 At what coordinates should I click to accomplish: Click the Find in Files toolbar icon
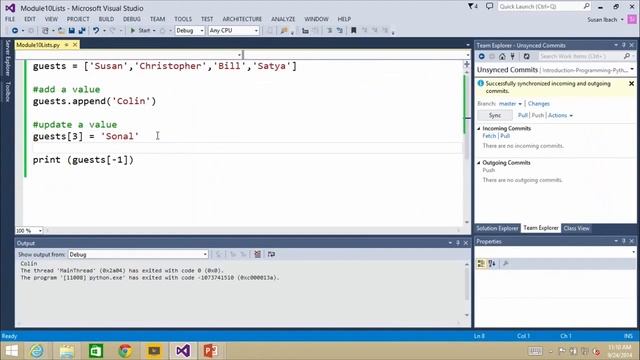click(284, 31)
